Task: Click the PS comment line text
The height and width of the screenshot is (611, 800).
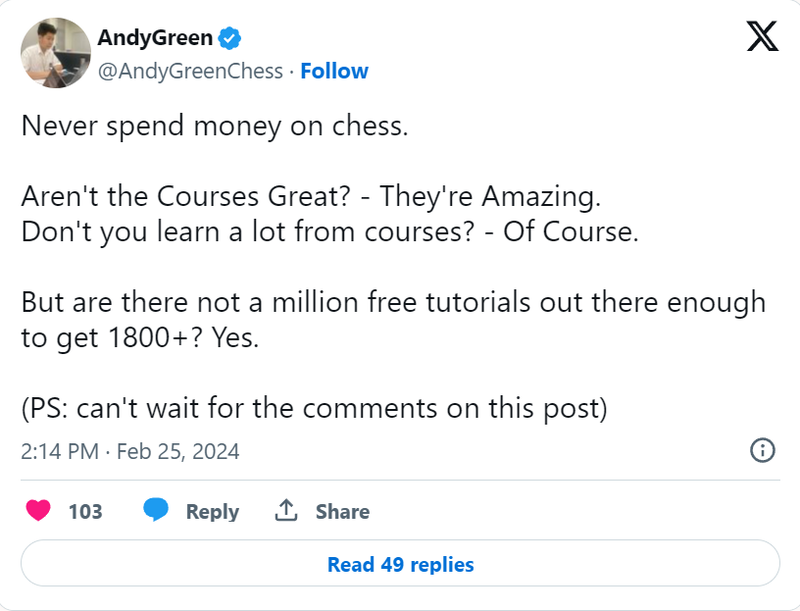Action: point(316,409)
